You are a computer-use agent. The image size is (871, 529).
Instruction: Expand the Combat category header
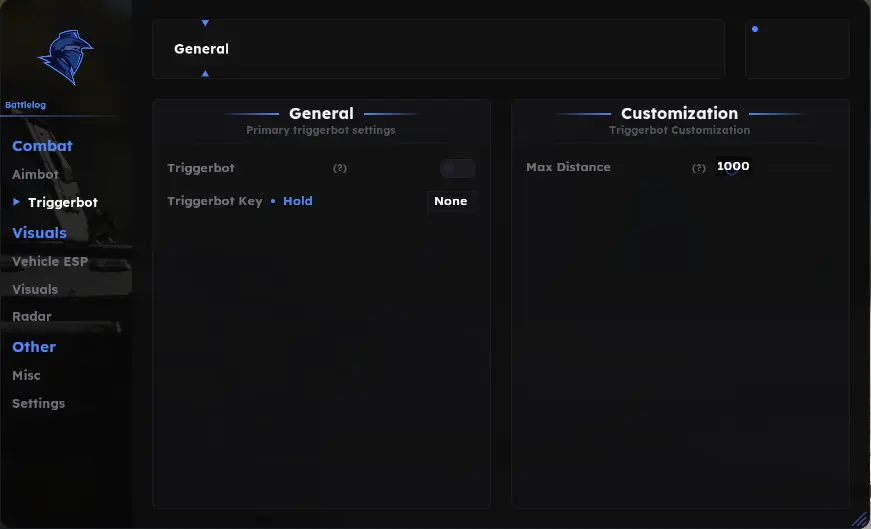42,146
